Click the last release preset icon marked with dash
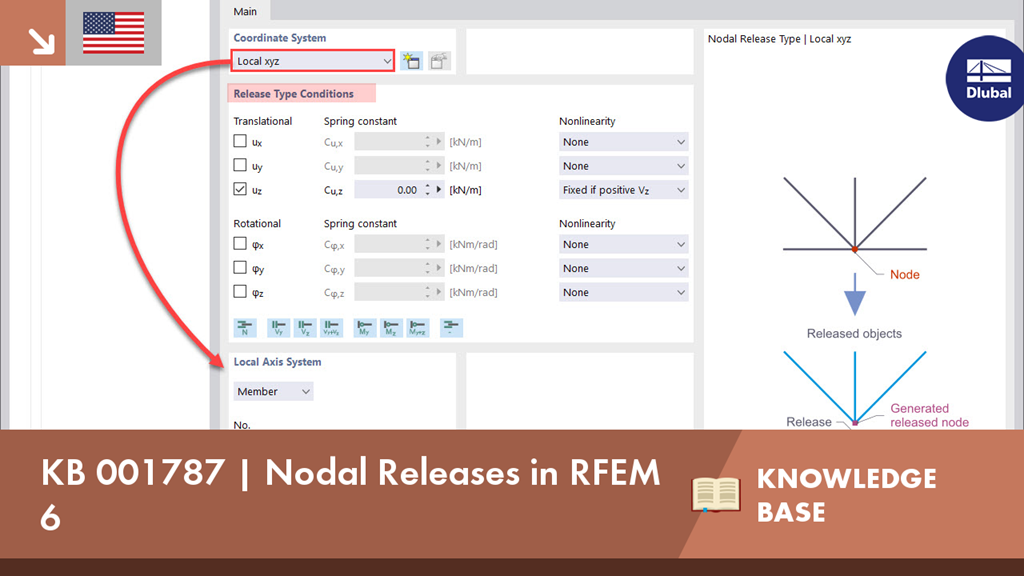Viewport: 1024px width, 576px height. click(451, 327)
